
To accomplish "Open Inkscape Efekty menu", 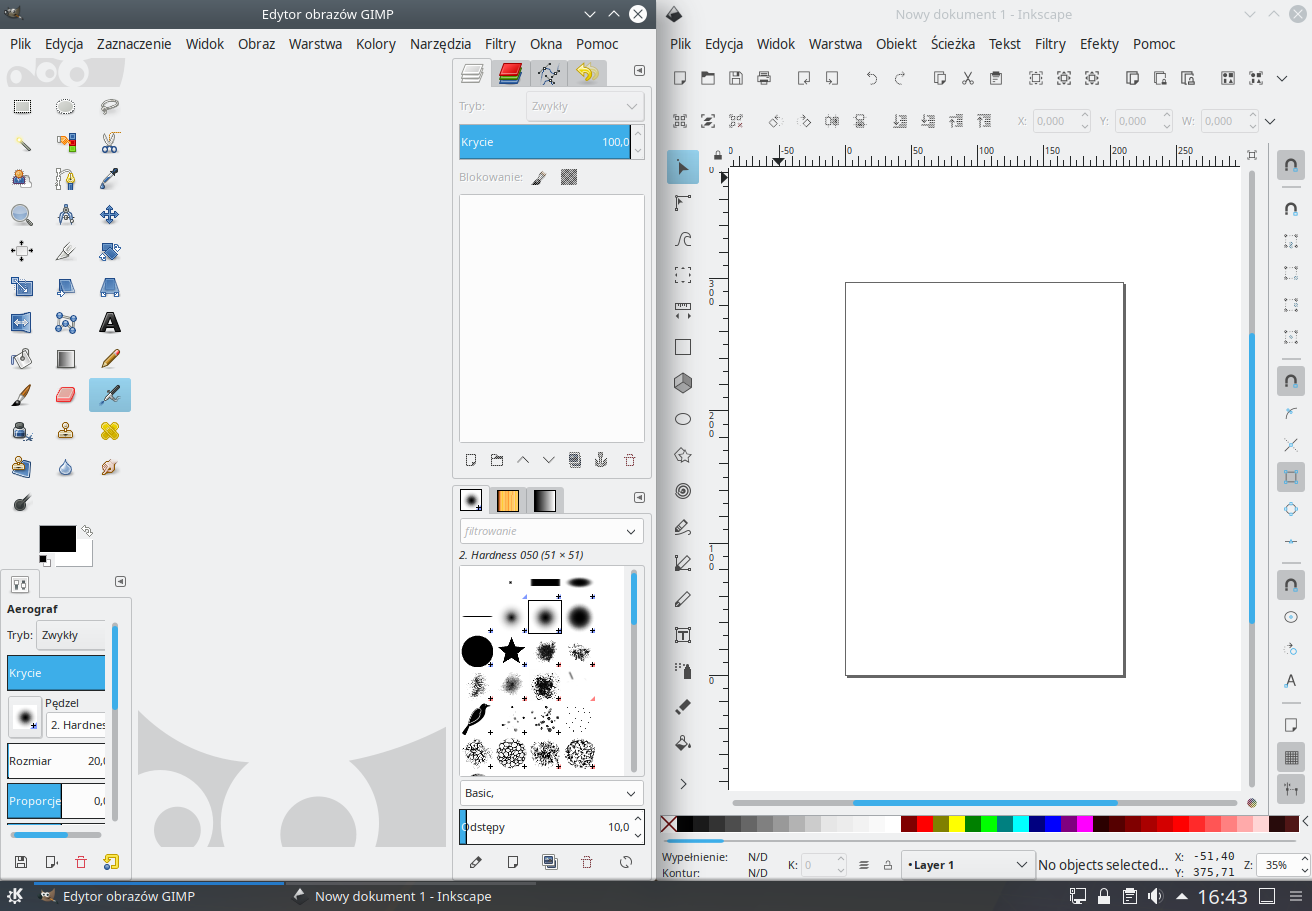I will click(x=1099, y=44).
